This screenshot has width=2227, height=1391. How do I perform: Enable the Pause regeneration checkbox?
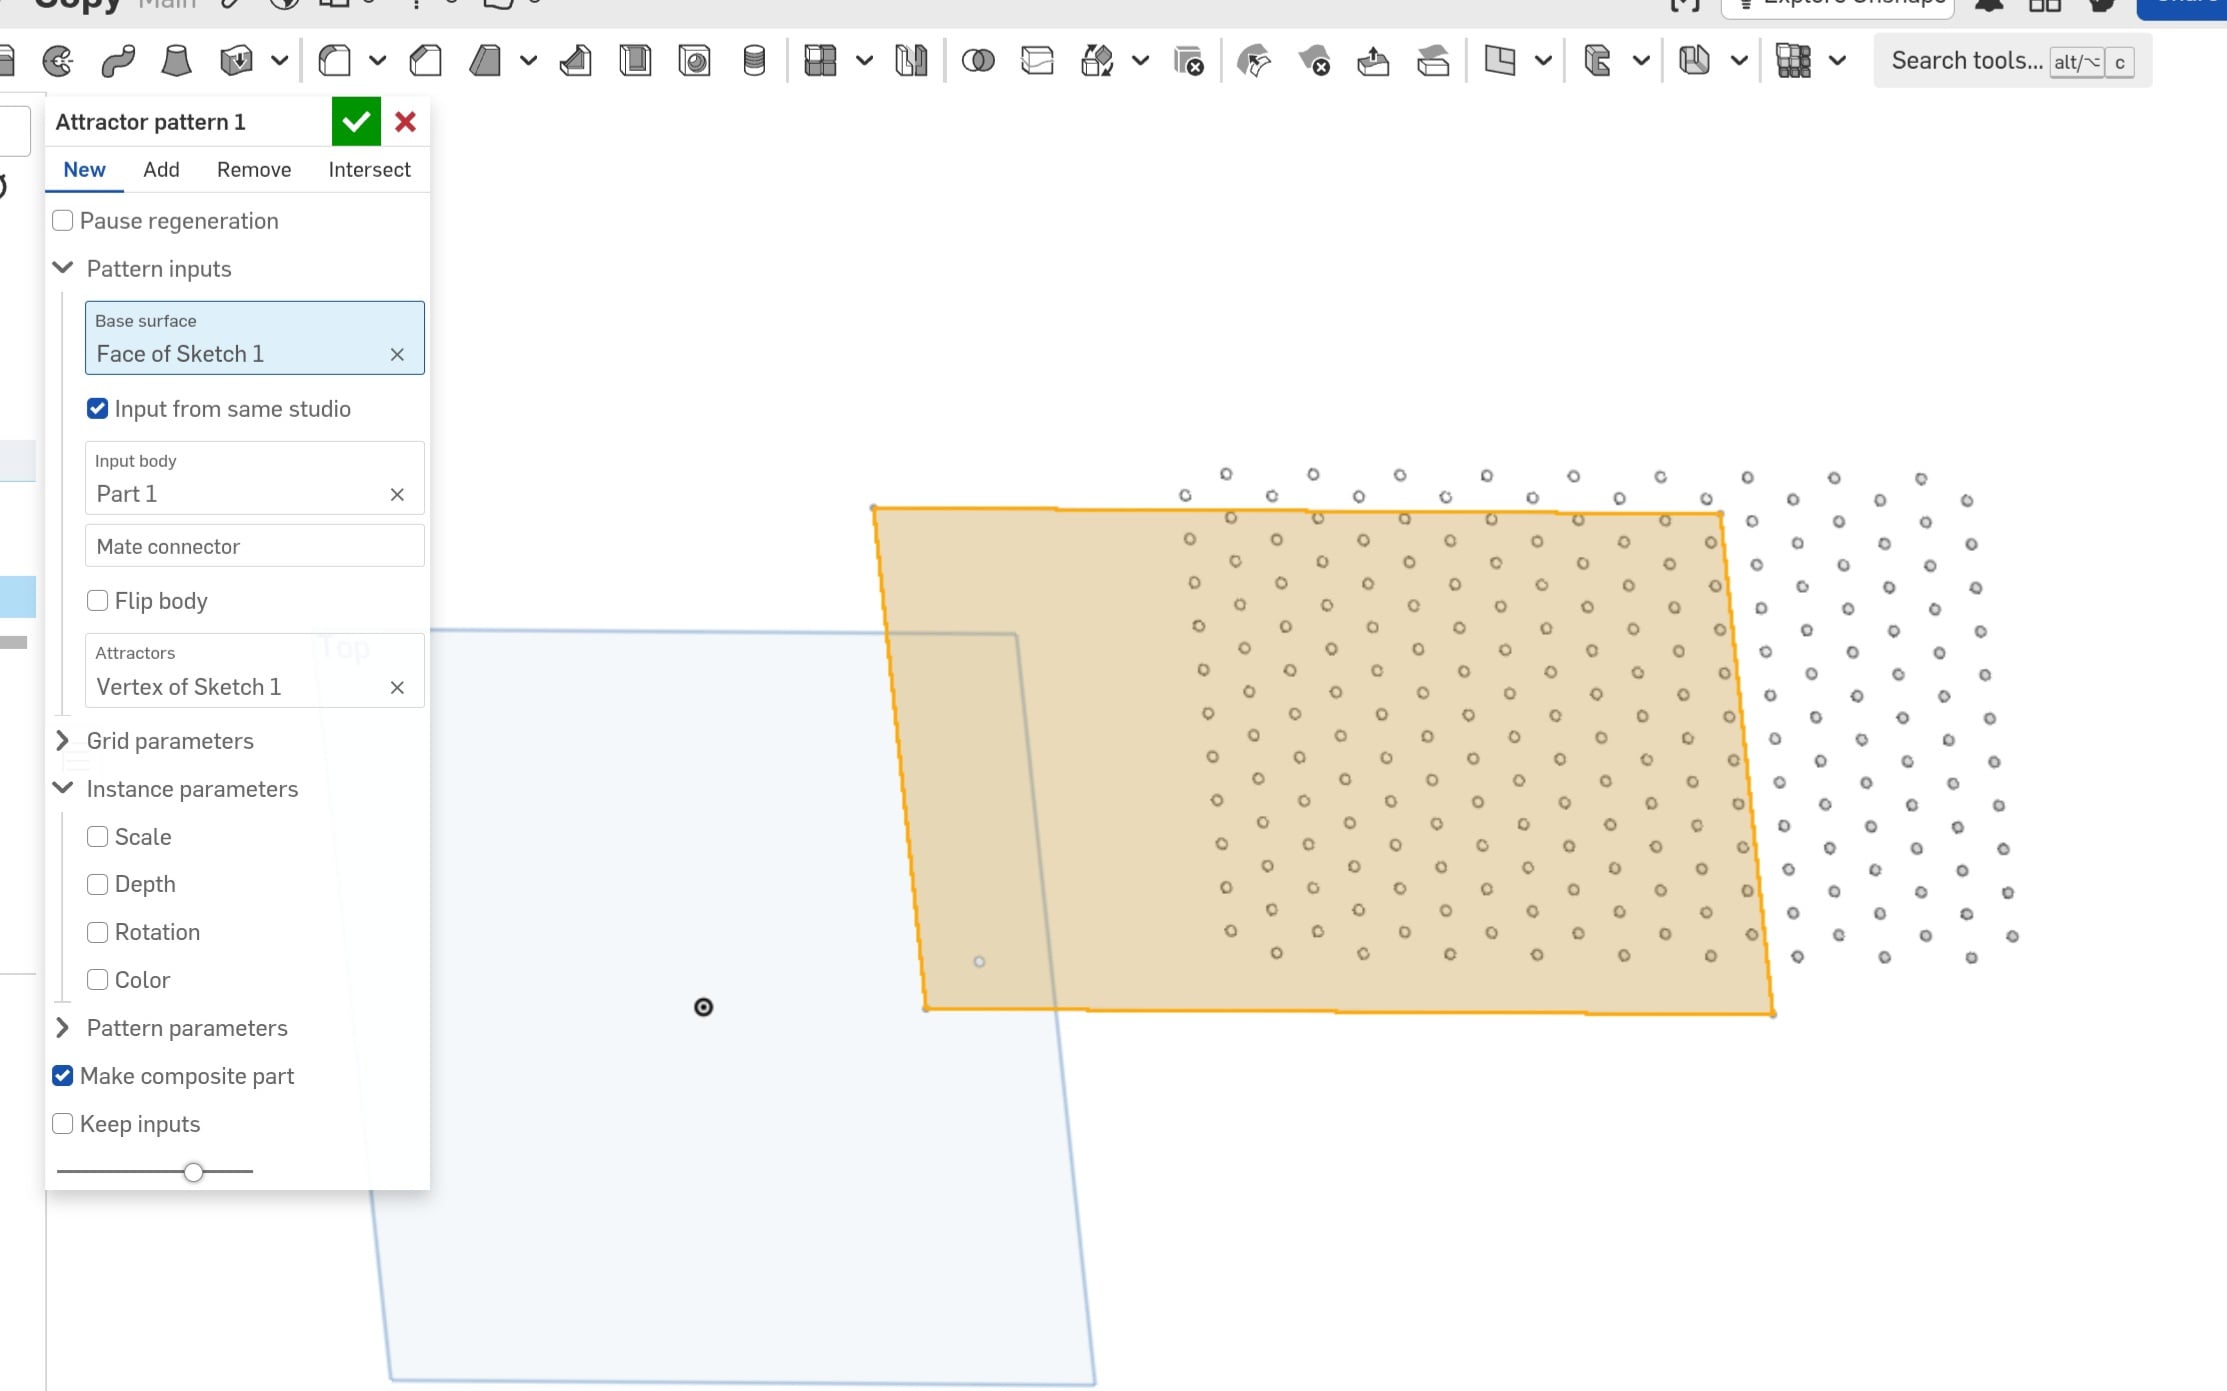tap(63, 221)
